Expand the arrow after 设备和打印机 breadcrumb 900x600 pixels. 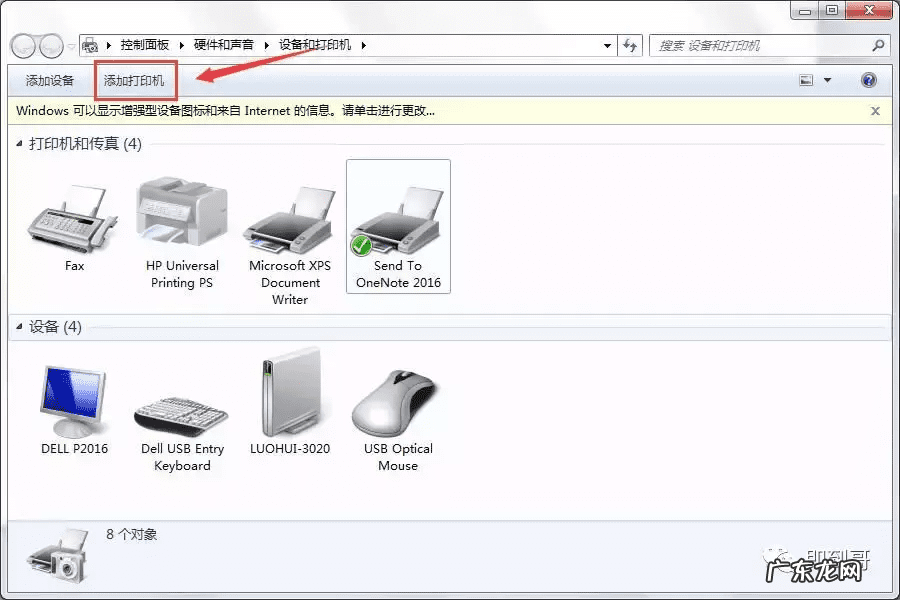363,45
